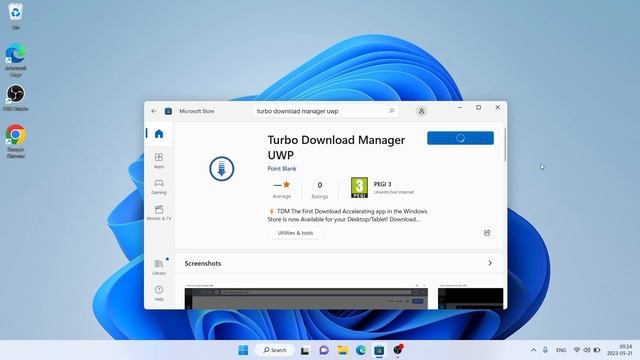
Task: Open the Chat app in taskbar
Action: coord(324,350)
